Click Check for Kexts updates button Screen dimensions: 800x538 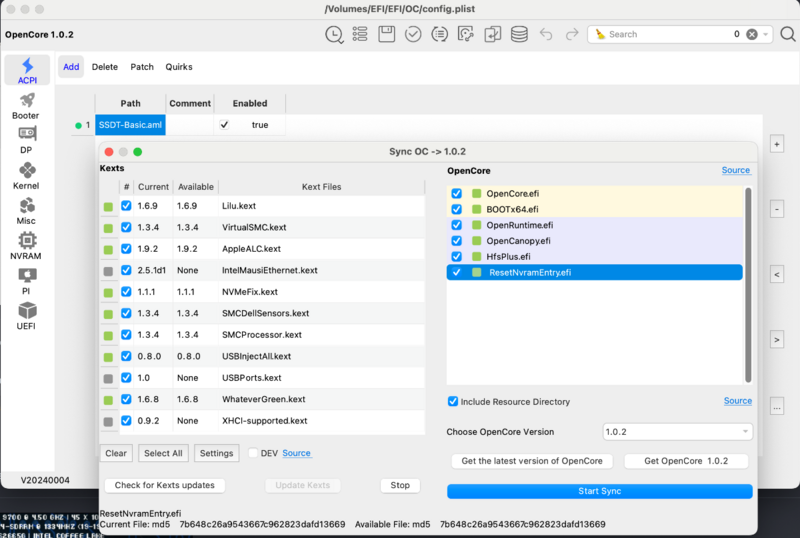[x=163, y=485]
